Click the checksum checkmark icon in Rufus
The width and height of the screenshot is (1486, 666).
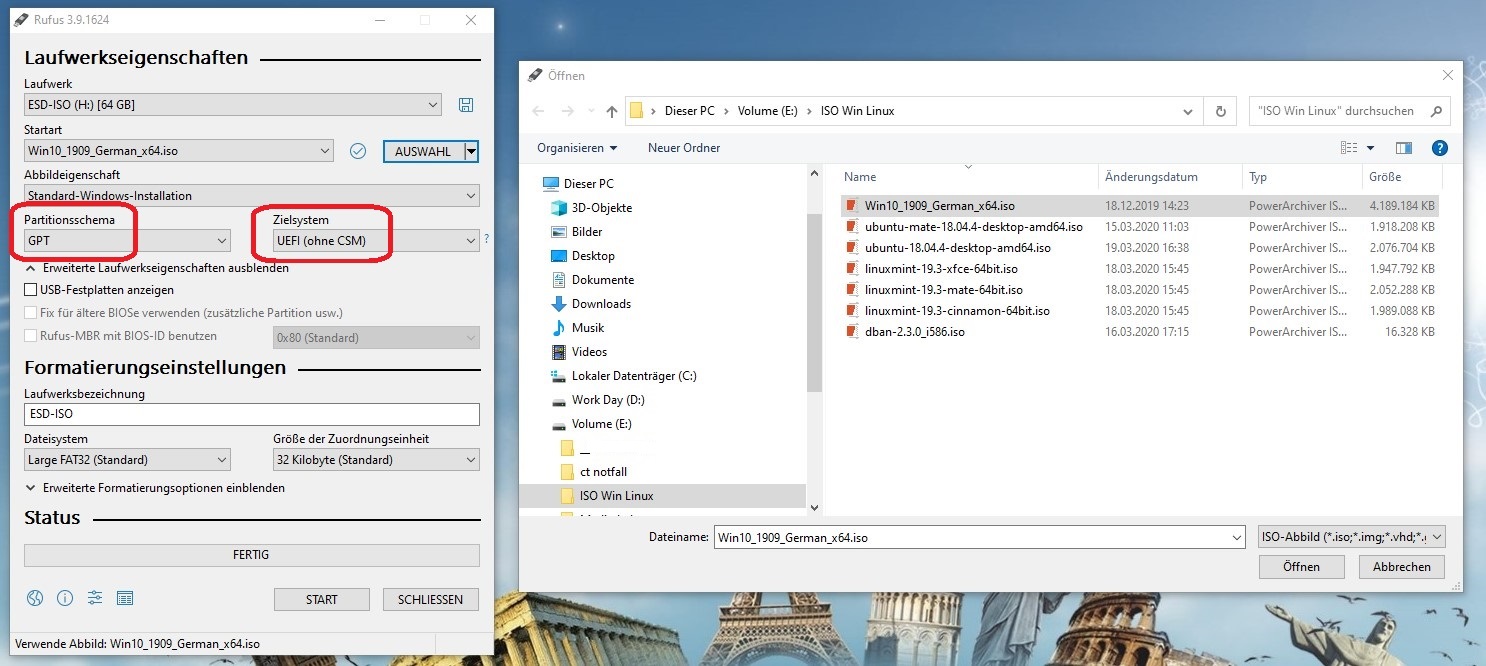(358, 151)
